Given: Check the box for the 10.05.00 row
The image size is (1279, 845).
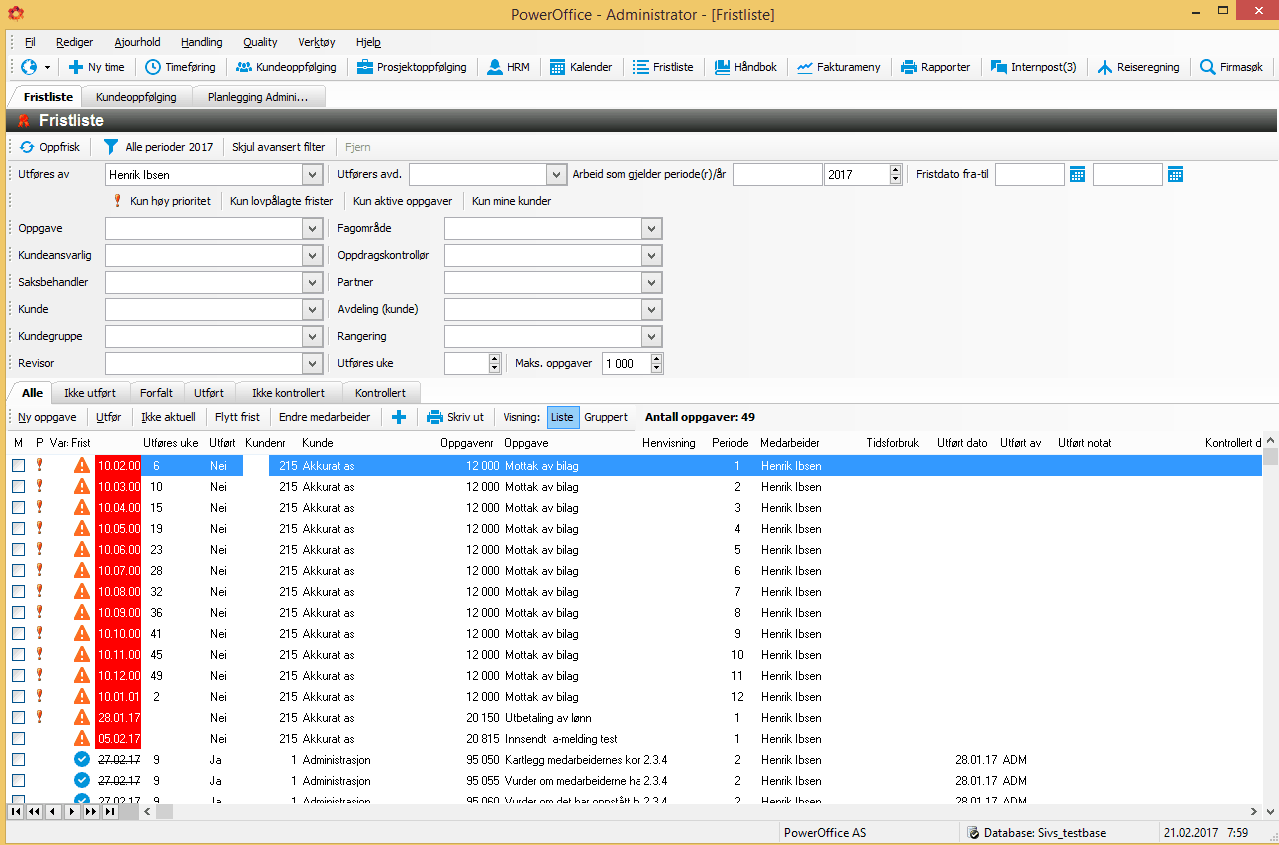Looking at the screenshot, I should coord(18,529).
